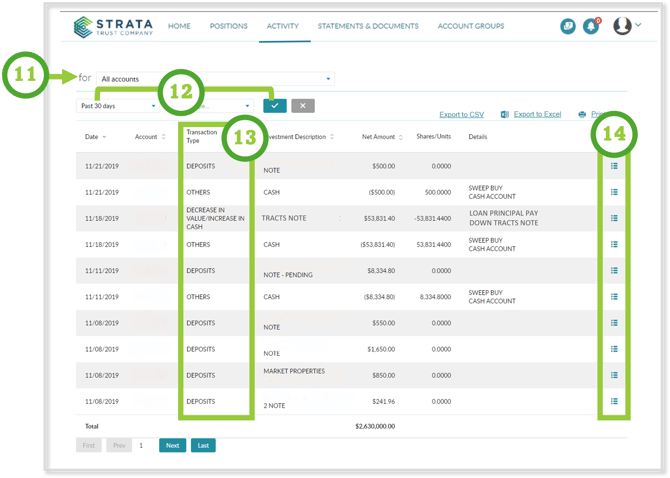This screenshot has width=670, height=478.
Task: Open details icon for 11/18/2019 OTHERS cash row
Action: pos(614,244)
